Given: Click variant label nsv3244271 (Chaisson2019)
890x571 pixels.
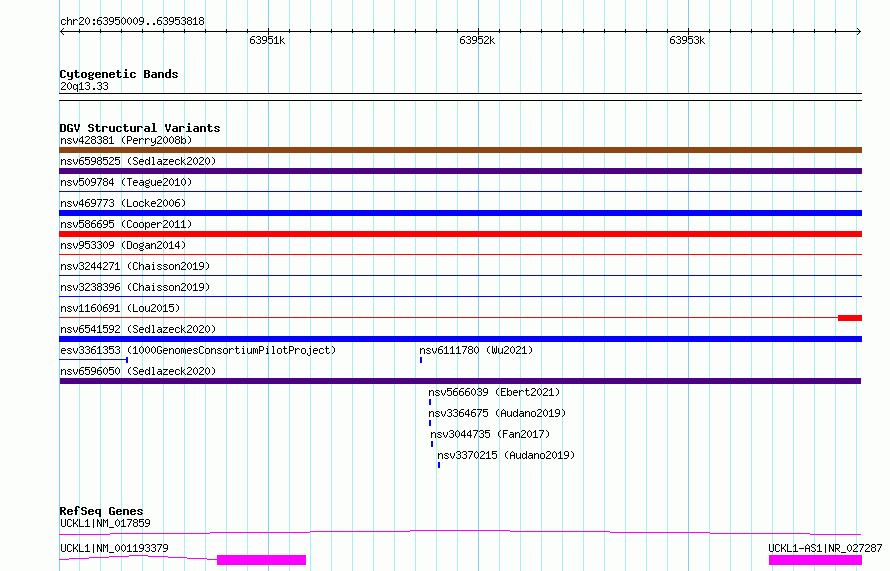Looking at the screenshot, I should click(135, 266).
